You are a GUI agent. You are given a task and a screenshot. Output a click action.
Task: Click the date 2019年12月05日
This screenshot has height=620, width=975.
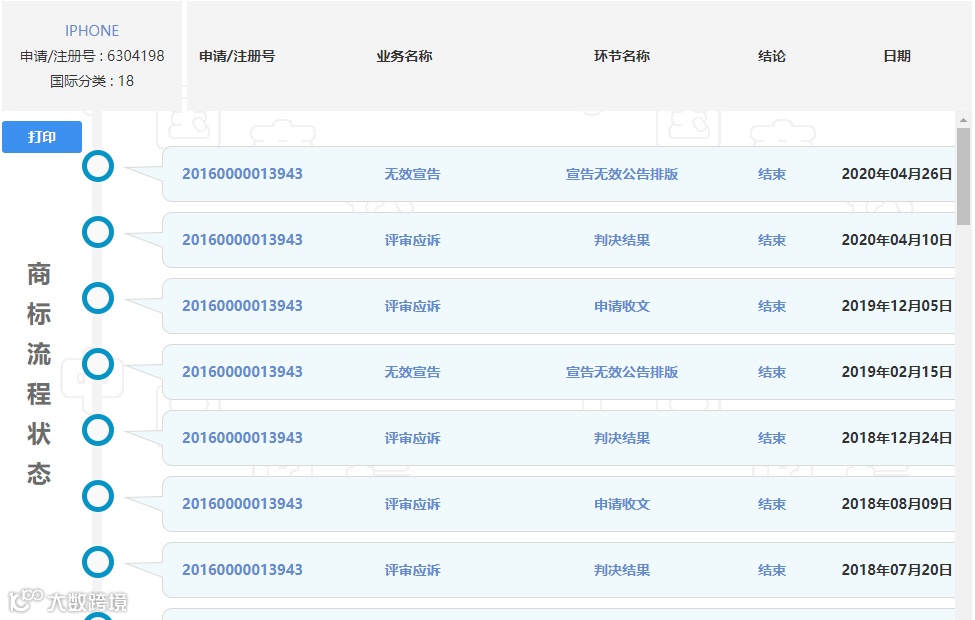[897, 306]
